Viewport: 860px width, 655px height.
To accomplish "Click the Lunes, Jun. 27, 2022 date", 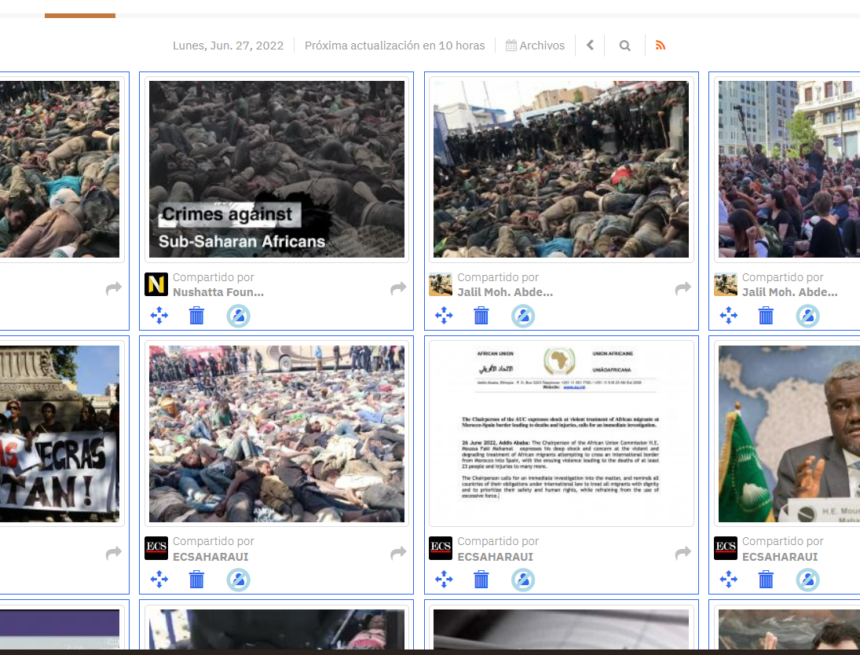I will tap(228, 45).
